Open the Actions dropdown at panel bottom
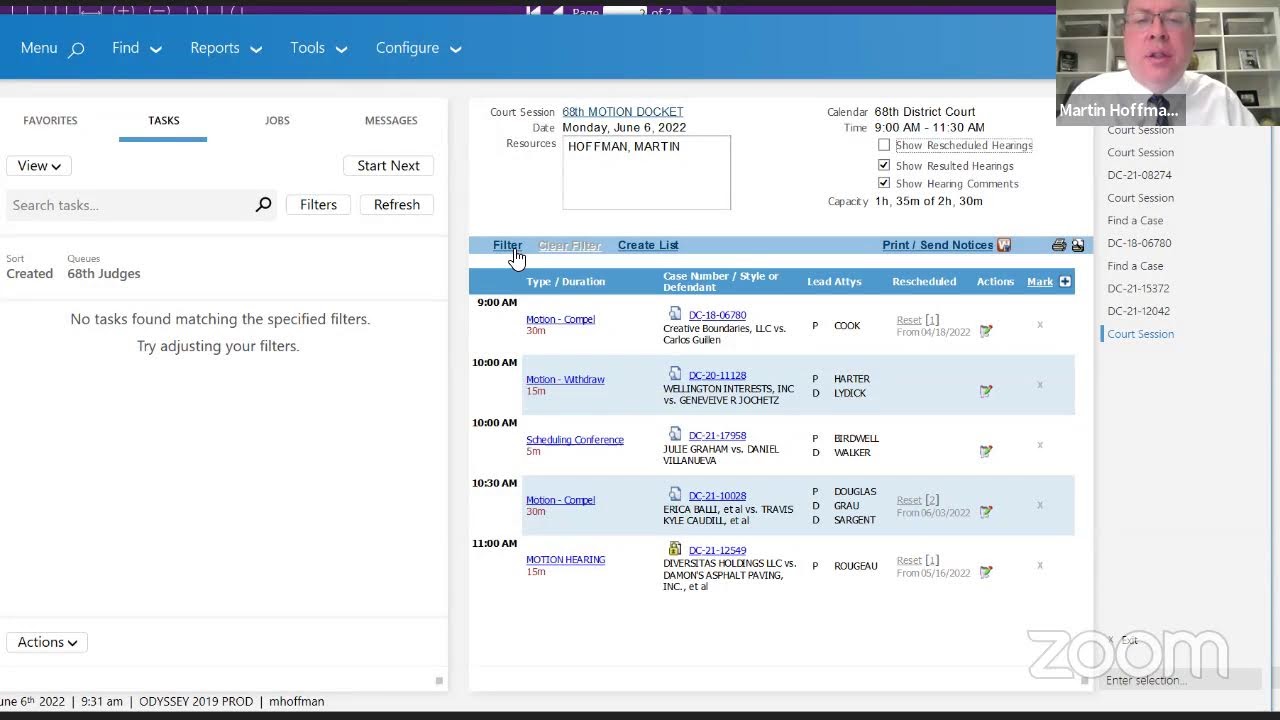 (x=47, y=642)
